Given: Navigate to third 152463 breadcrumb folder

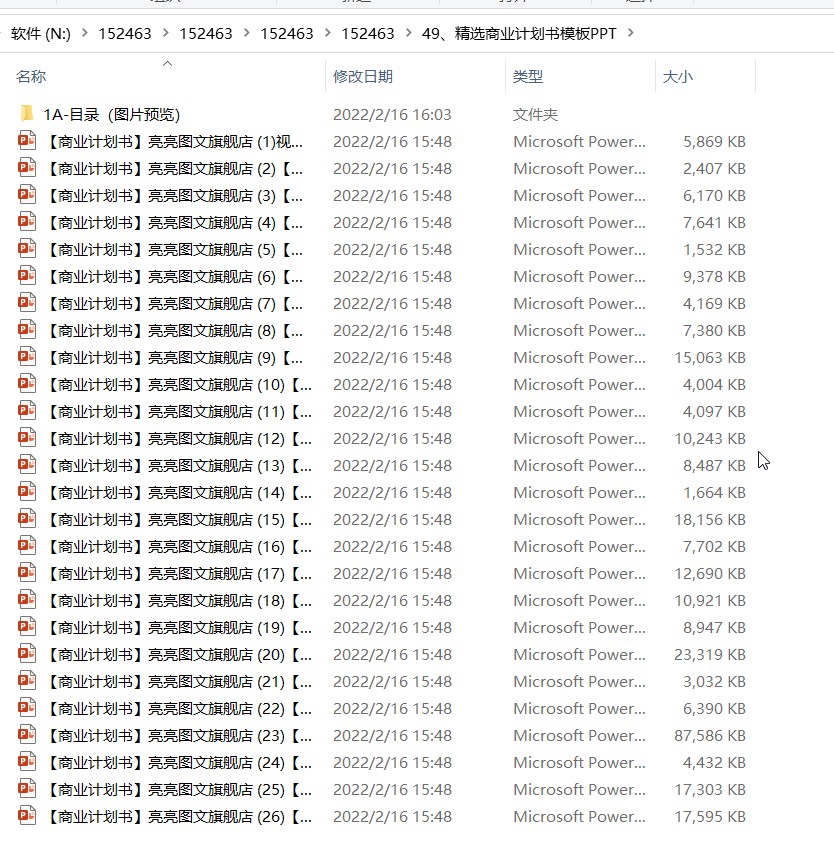Looking at the screenshot, I should (x=287, y=34).
